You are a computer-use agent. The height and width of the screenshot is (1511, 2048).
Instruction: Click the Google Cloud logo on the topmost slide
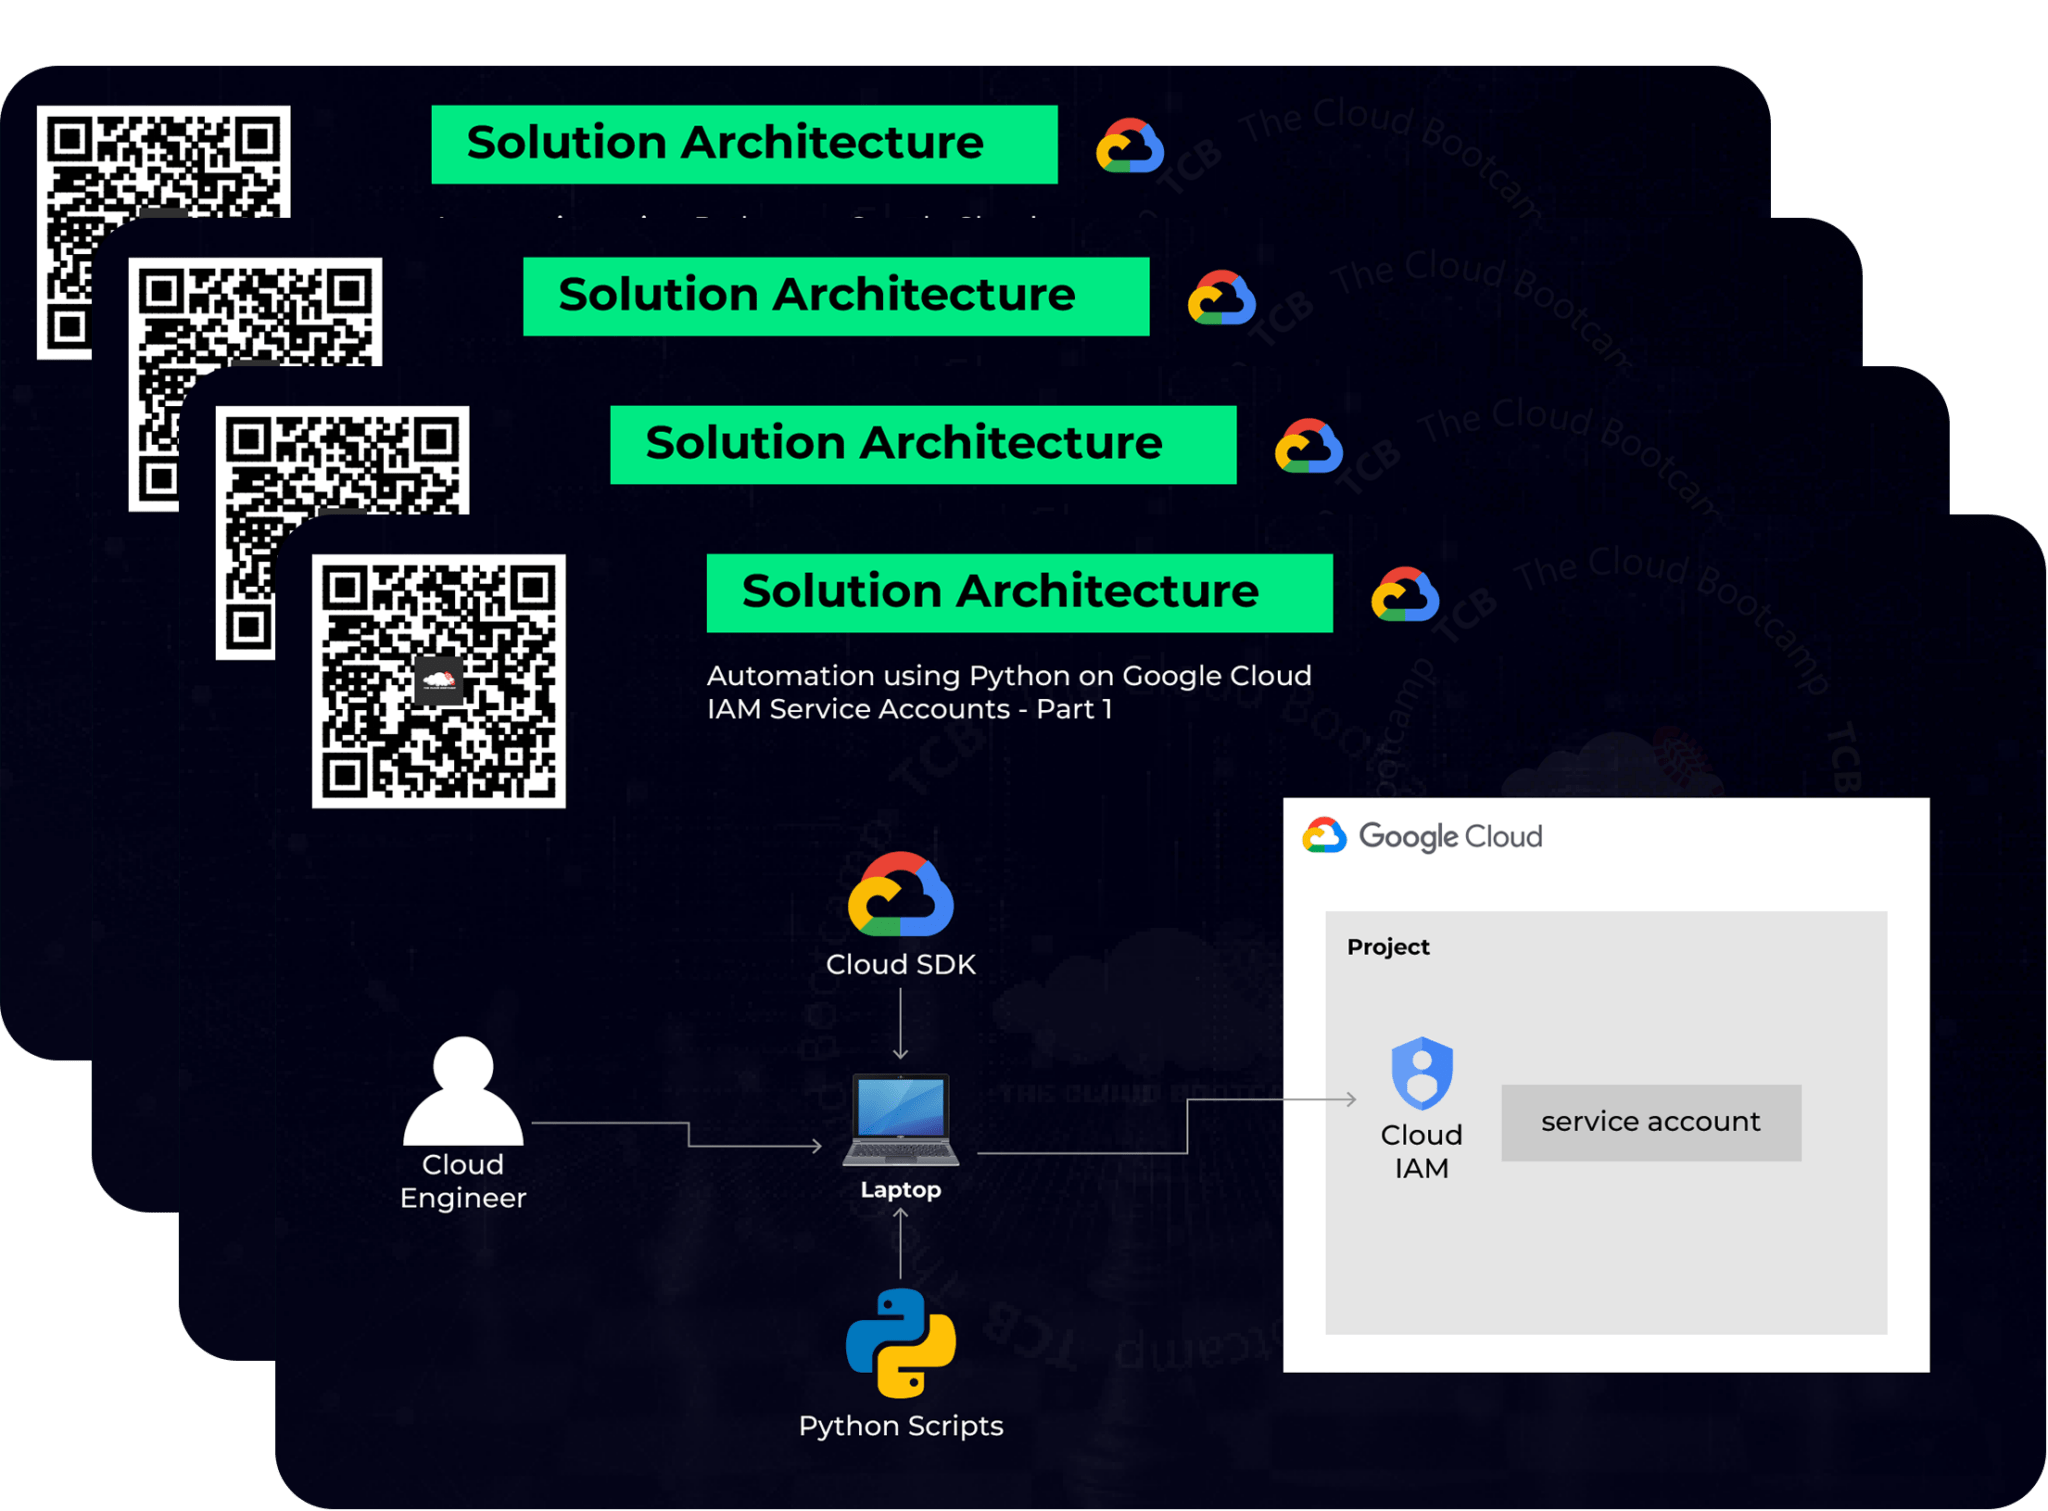pyautogui.click(x=1131, y=146)
